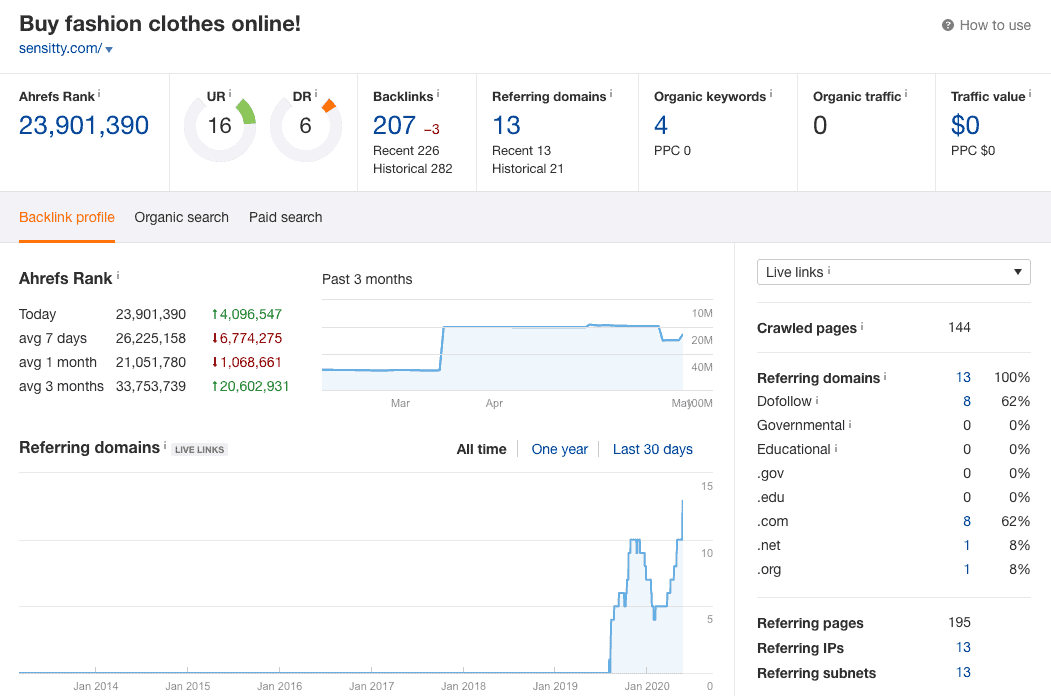Click info icon next to Organic keywords
This screenshot has height=696, width=1051.
point(771,94)
